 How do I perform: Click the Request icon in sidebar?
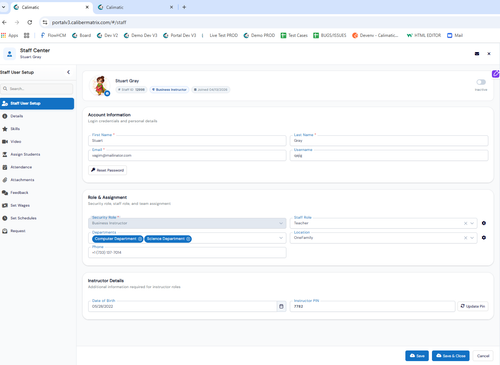coord(5,231)
